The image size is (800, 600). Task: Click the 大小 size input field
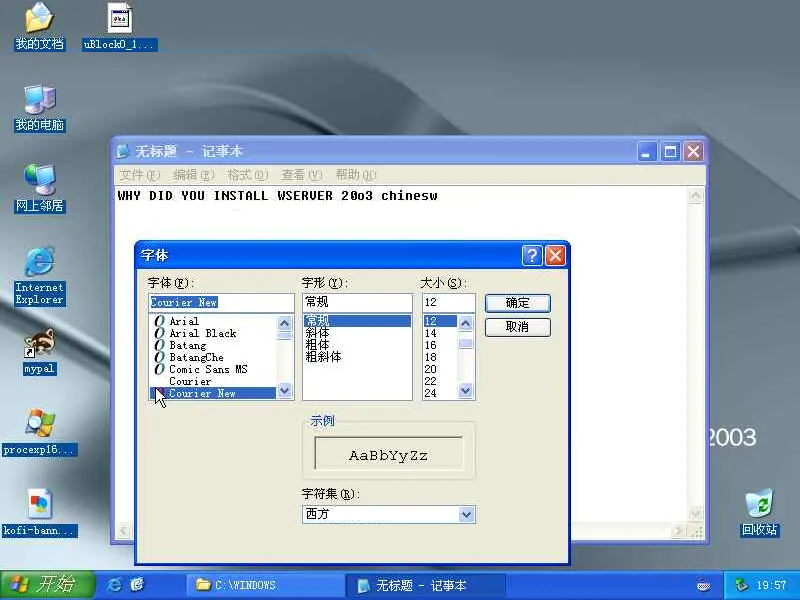[x=448, y=303]
